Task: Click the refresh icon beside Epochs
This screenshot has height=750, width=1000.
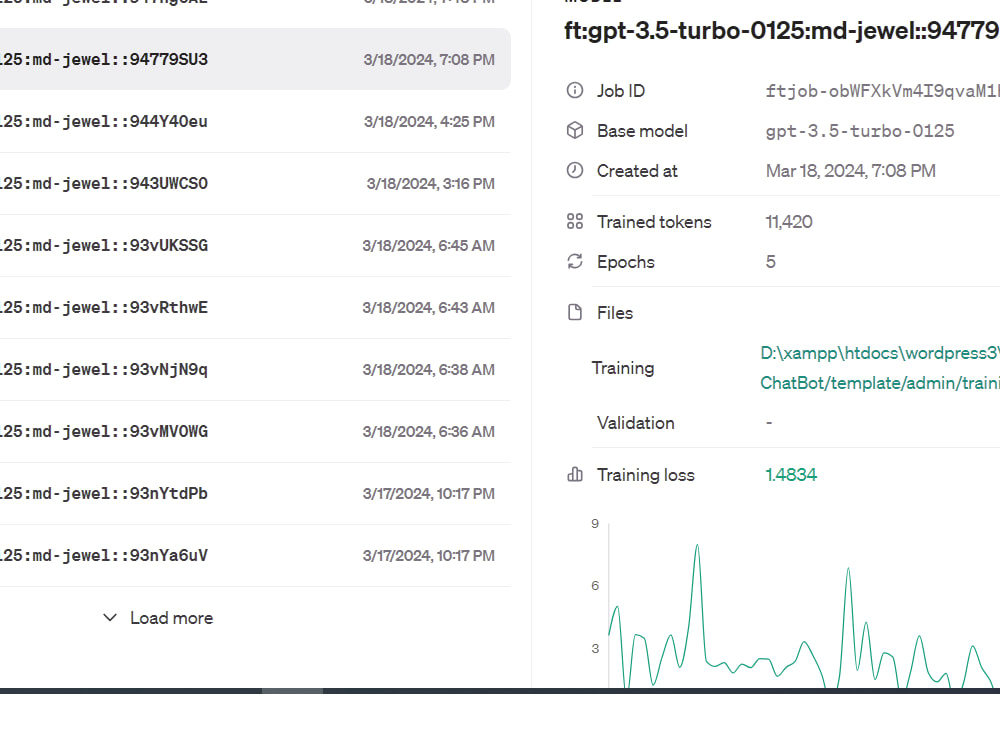Action: point(574,261)
